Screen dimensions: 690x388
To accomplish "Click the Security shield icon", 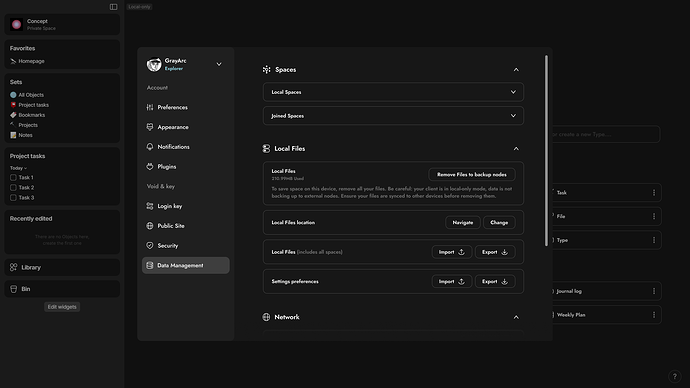I will coord(150,245).
